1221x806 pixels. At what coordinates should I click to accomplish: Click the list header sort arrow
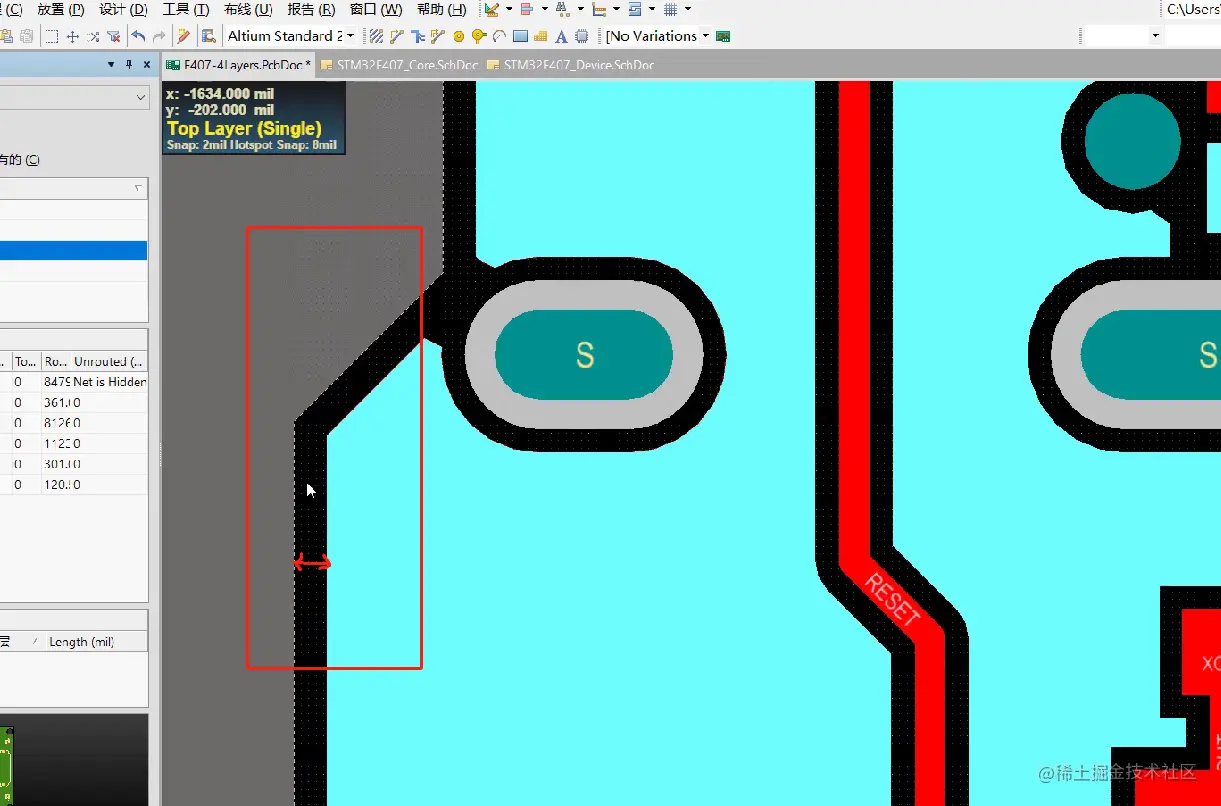tap(138, 188)
